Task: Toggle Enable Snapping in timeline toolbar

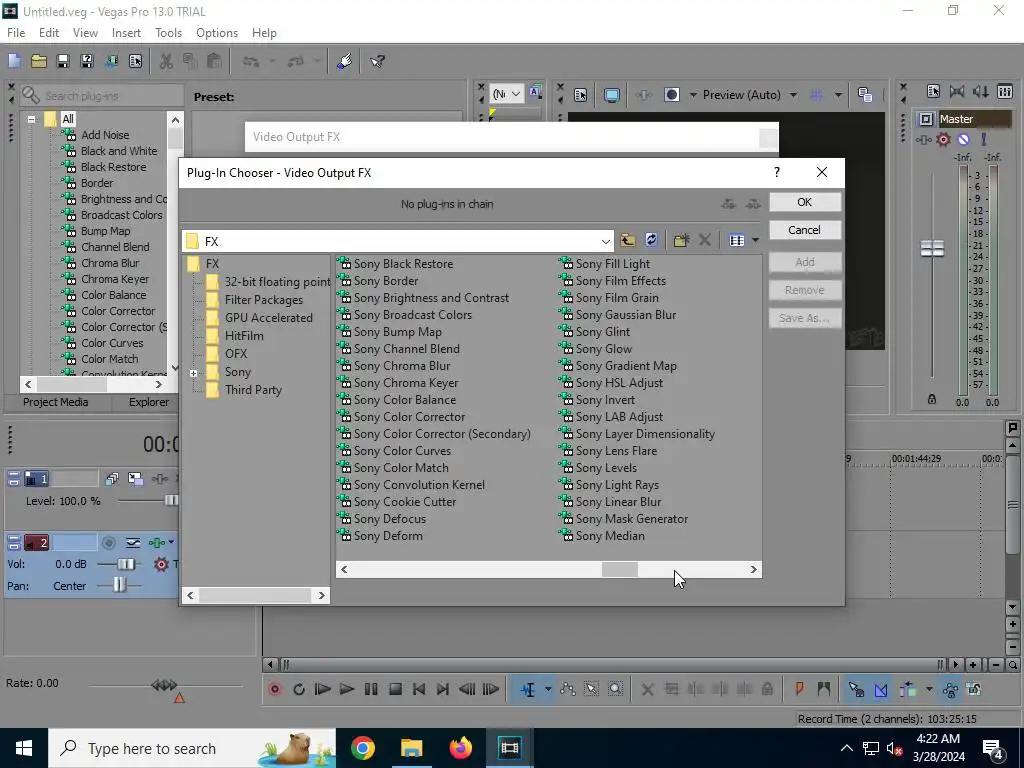Action: 856,689
